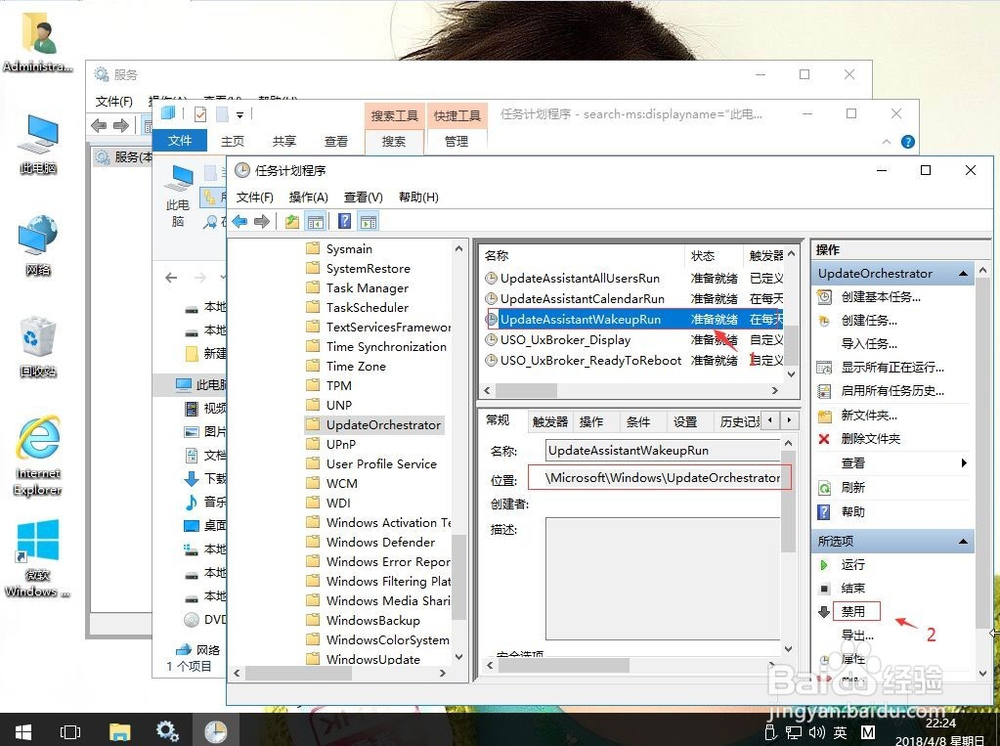Select the USO_UxBroker_ReadyToReboot task

(591, 360)
